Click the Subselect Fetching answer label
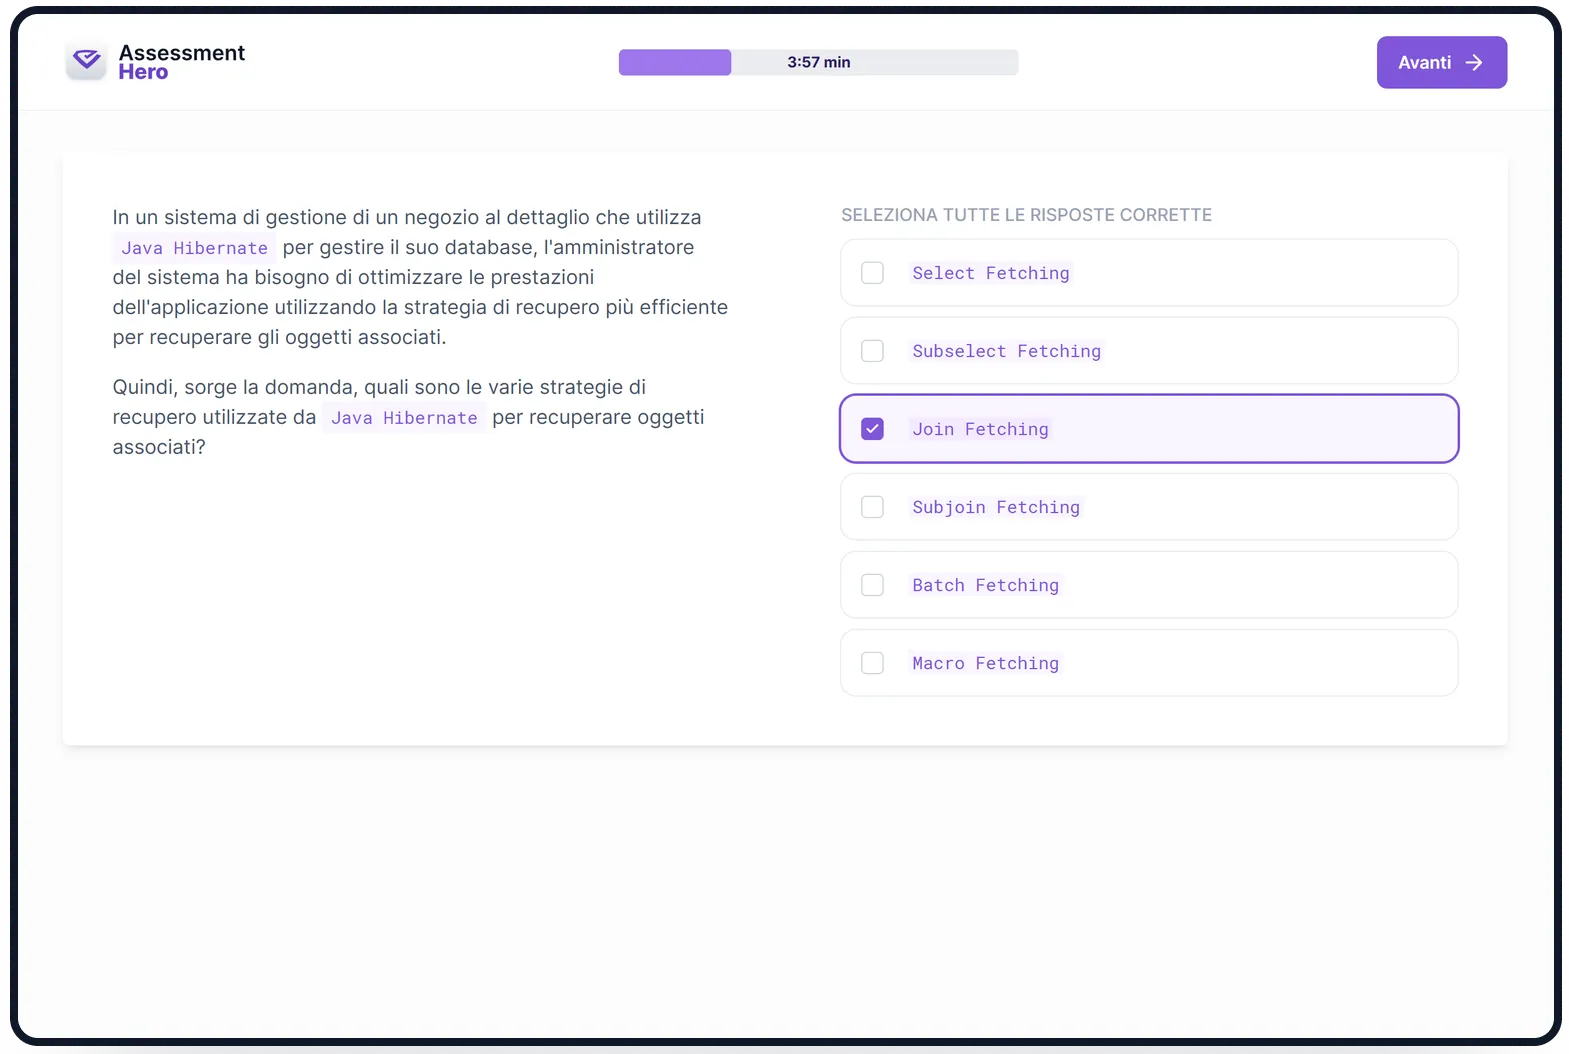1569x1054 pixels. 1006,351
